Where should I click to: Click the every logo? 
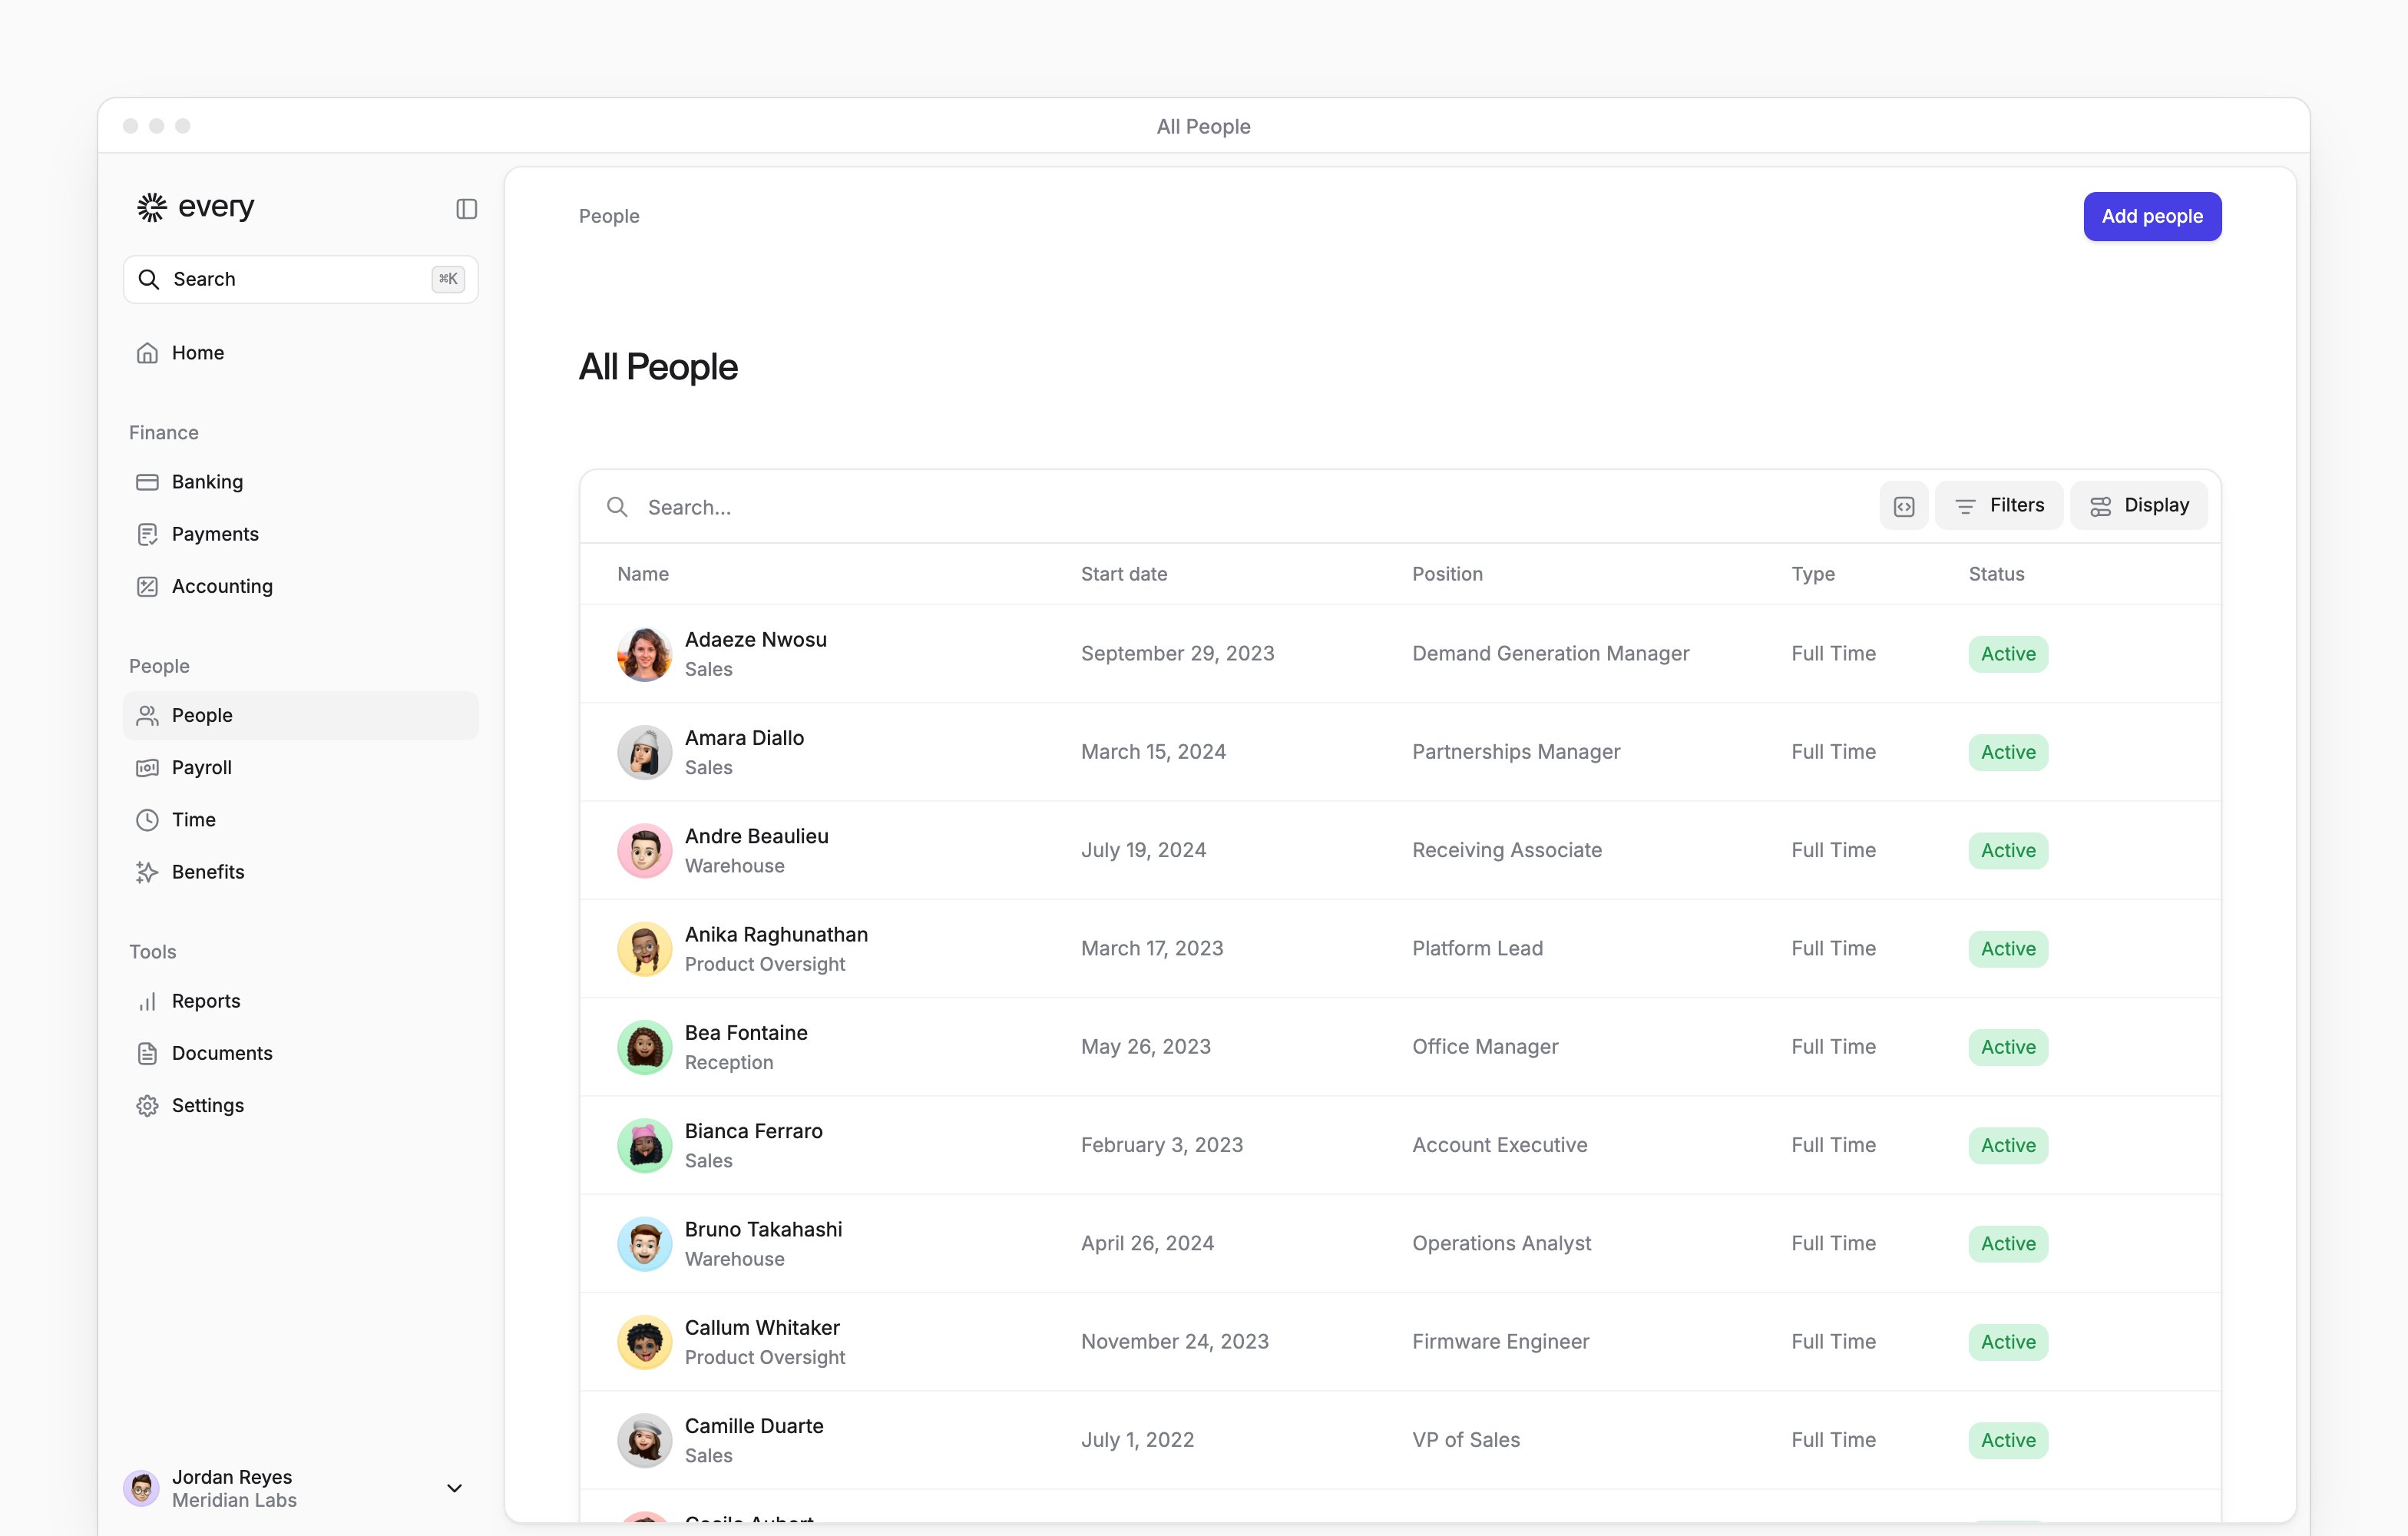pyautogui.click(x=196, y=207)
